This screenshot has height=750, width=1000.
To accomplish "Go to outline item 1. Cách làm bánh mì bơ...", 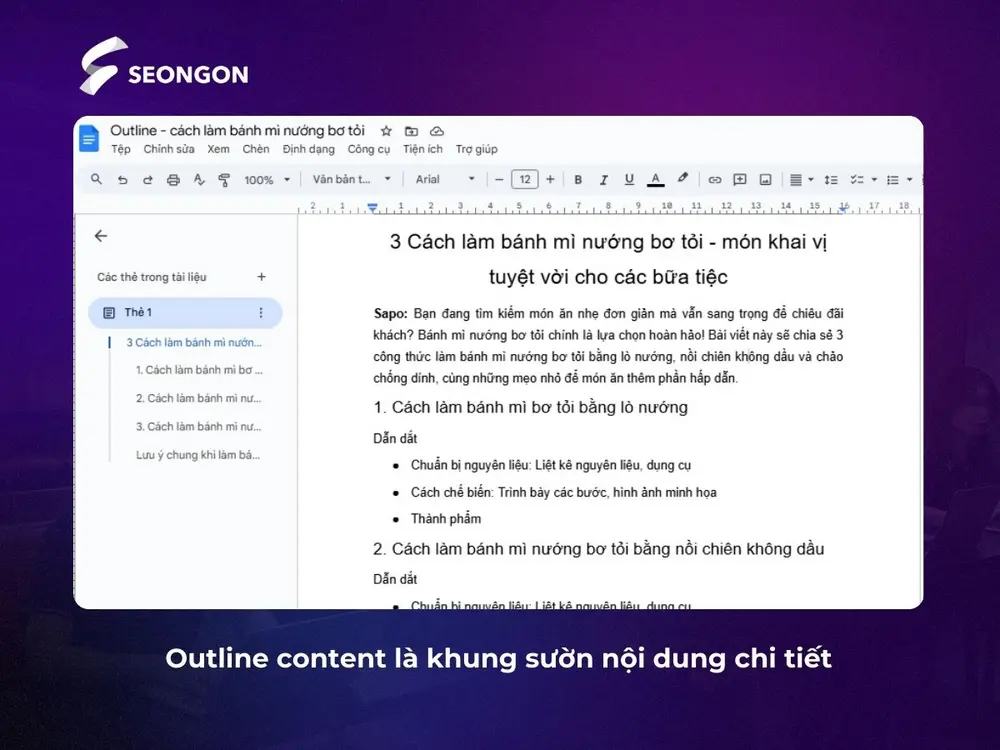I will (199, 370).
